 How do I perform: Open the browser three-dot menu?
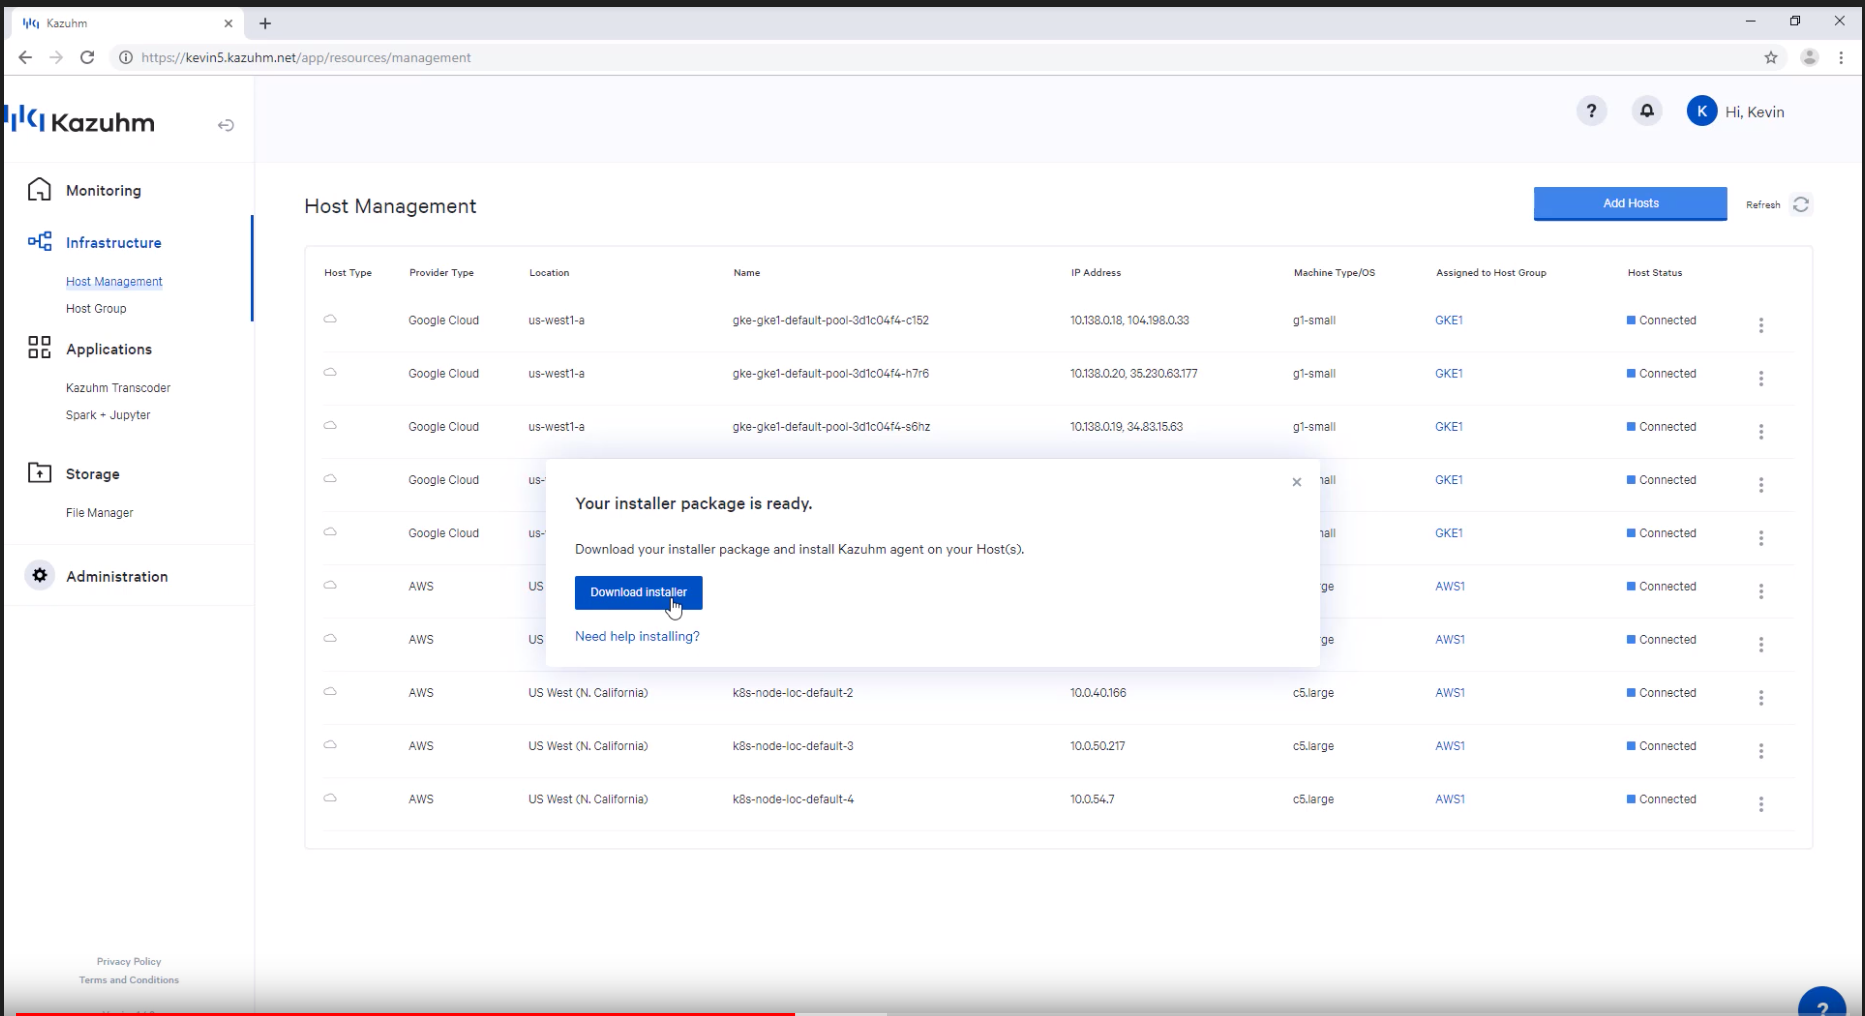(1841, 57)
